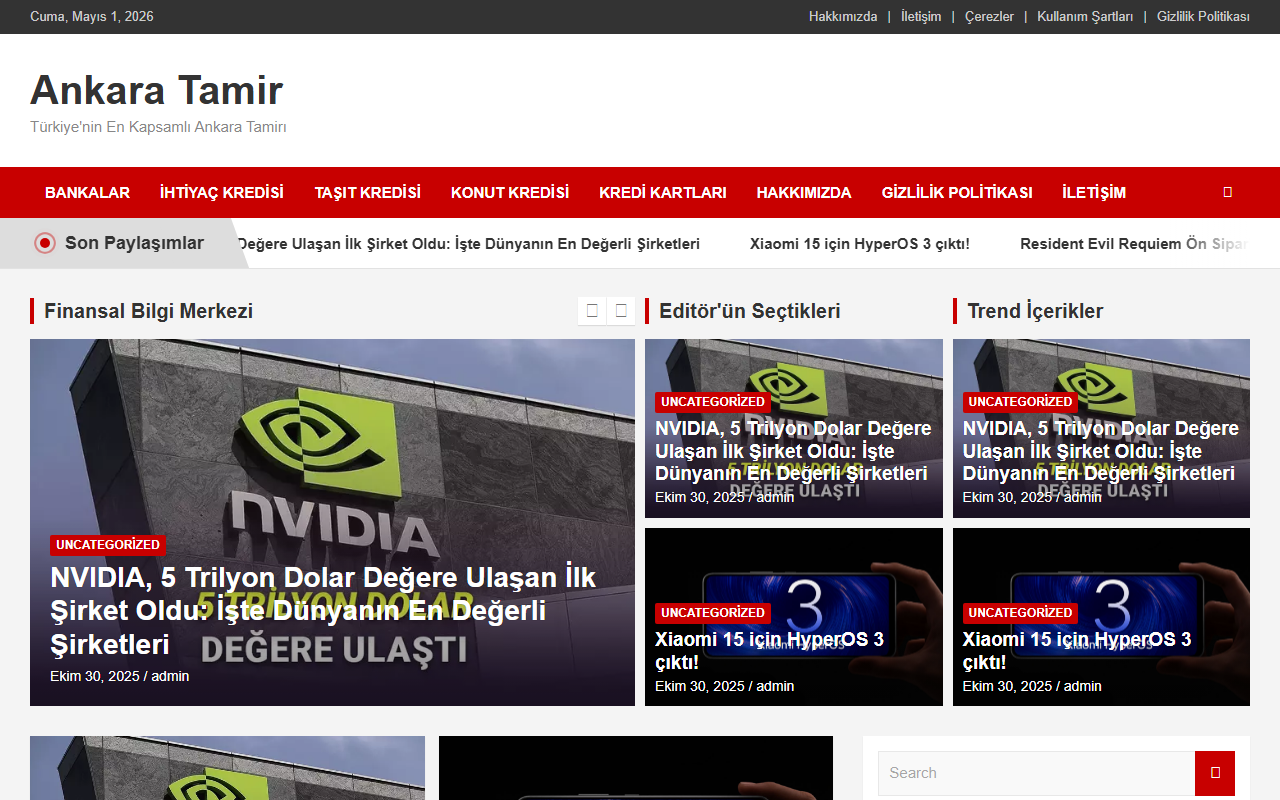
Task: Click UNCATEGORIZED tag on Editör'ün Seçtikleri NVIDIA card
Action: tap(713, 402)
